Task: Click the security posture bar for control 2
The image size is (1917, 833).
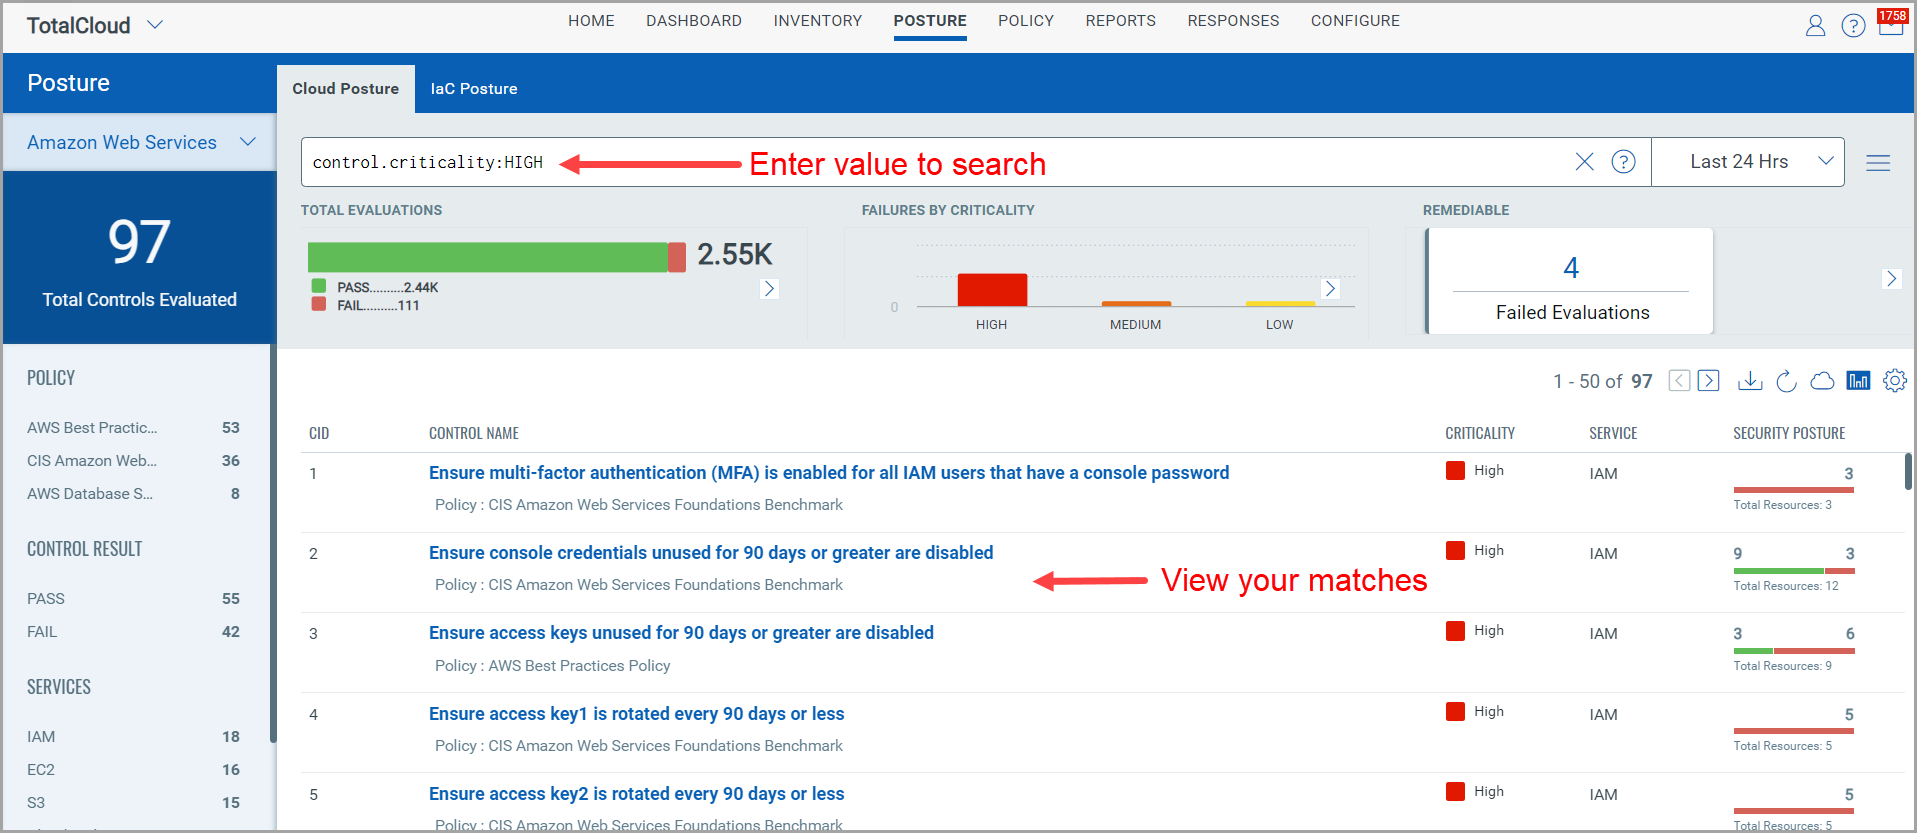Action: coord(1794,571)
